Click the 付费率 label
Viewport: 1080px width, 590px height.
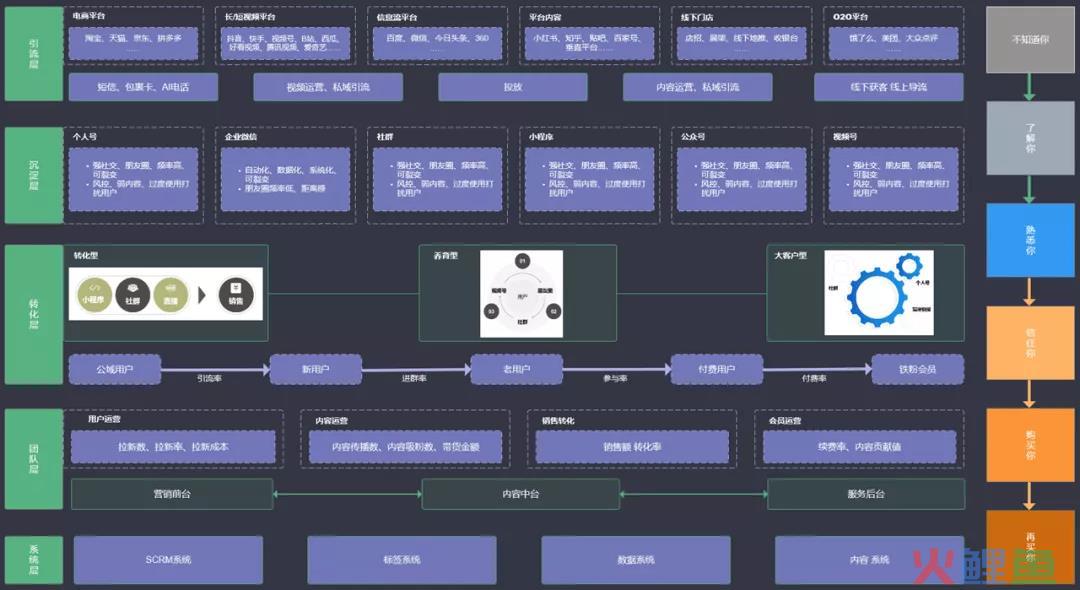coord(814,378)
